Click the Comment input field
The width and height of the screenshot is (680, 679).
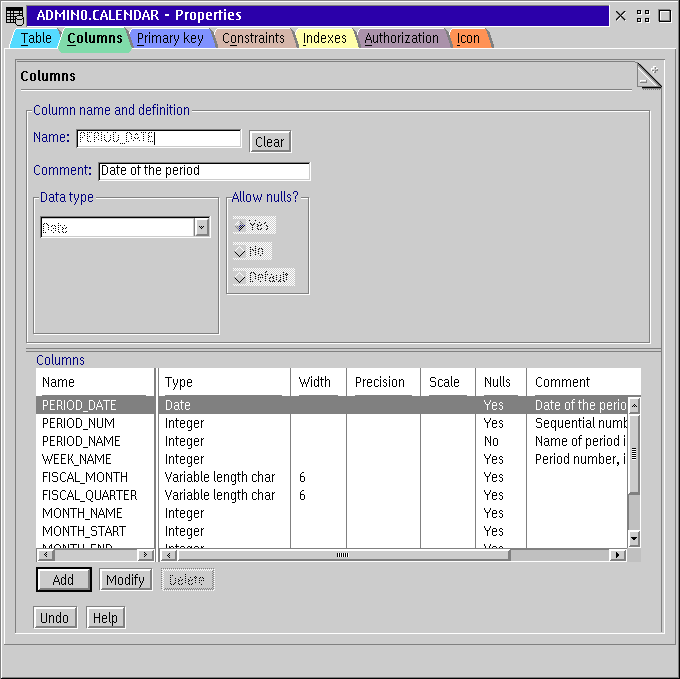coord(204,171)
